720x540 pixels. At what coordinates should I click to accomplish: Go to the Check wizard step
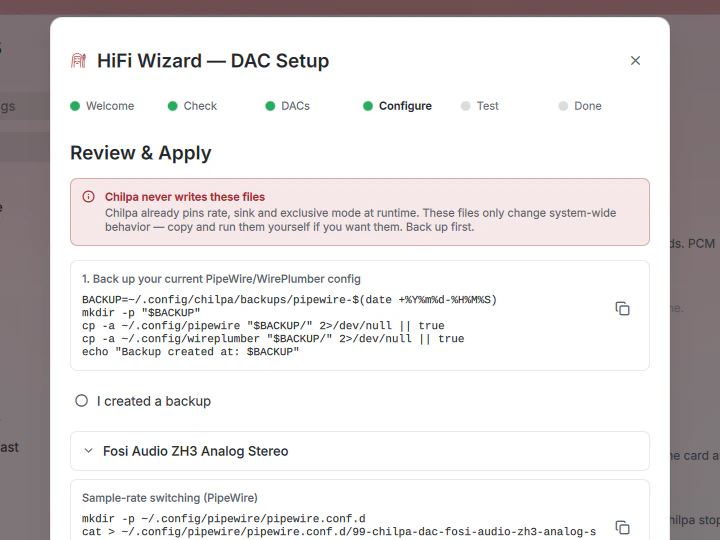tap(200, 106)
